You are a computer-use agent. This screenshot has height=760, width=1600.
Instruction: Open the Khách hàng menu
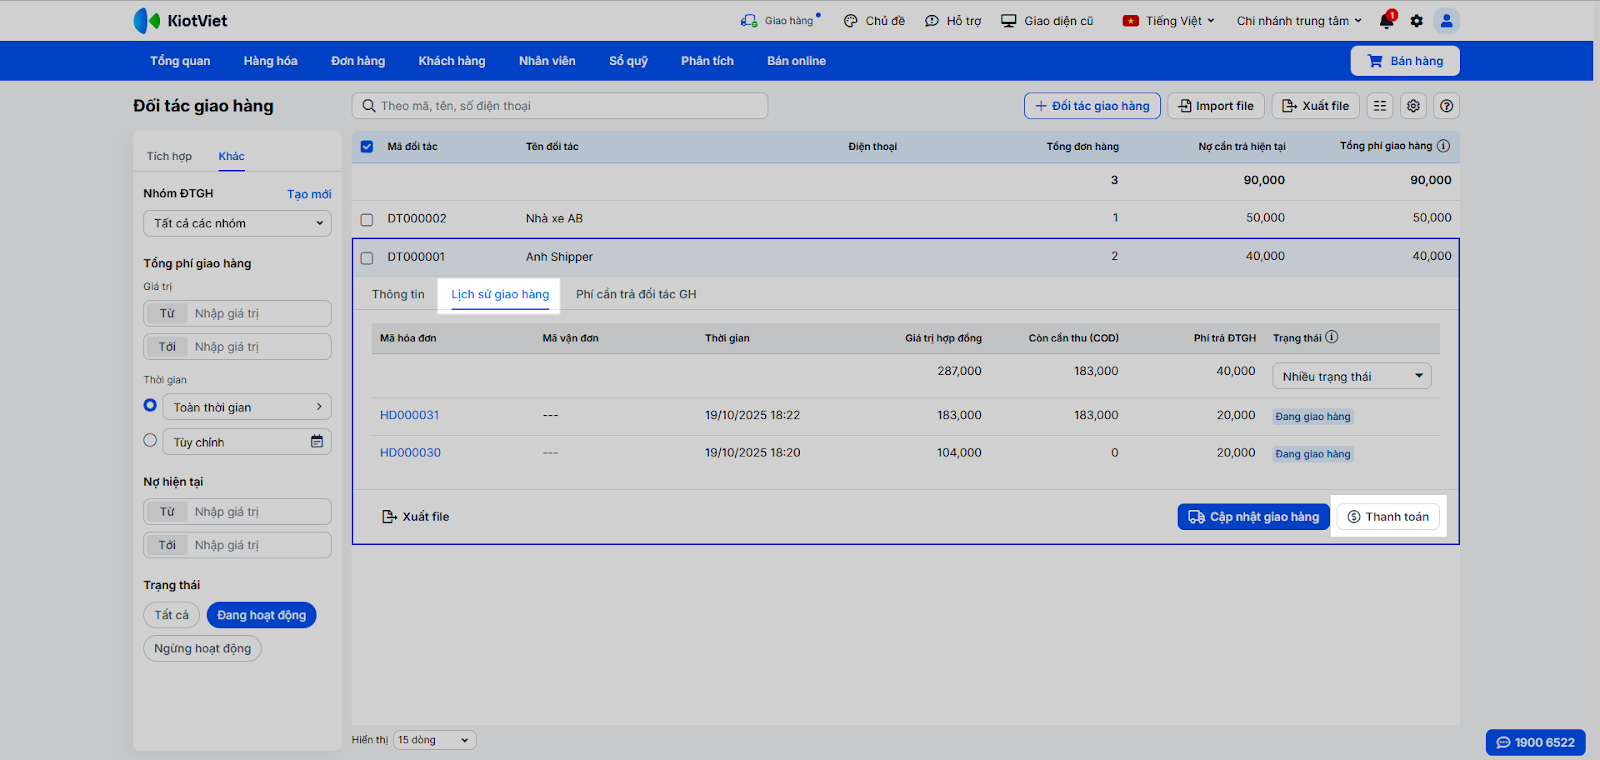tap(451, 61)
